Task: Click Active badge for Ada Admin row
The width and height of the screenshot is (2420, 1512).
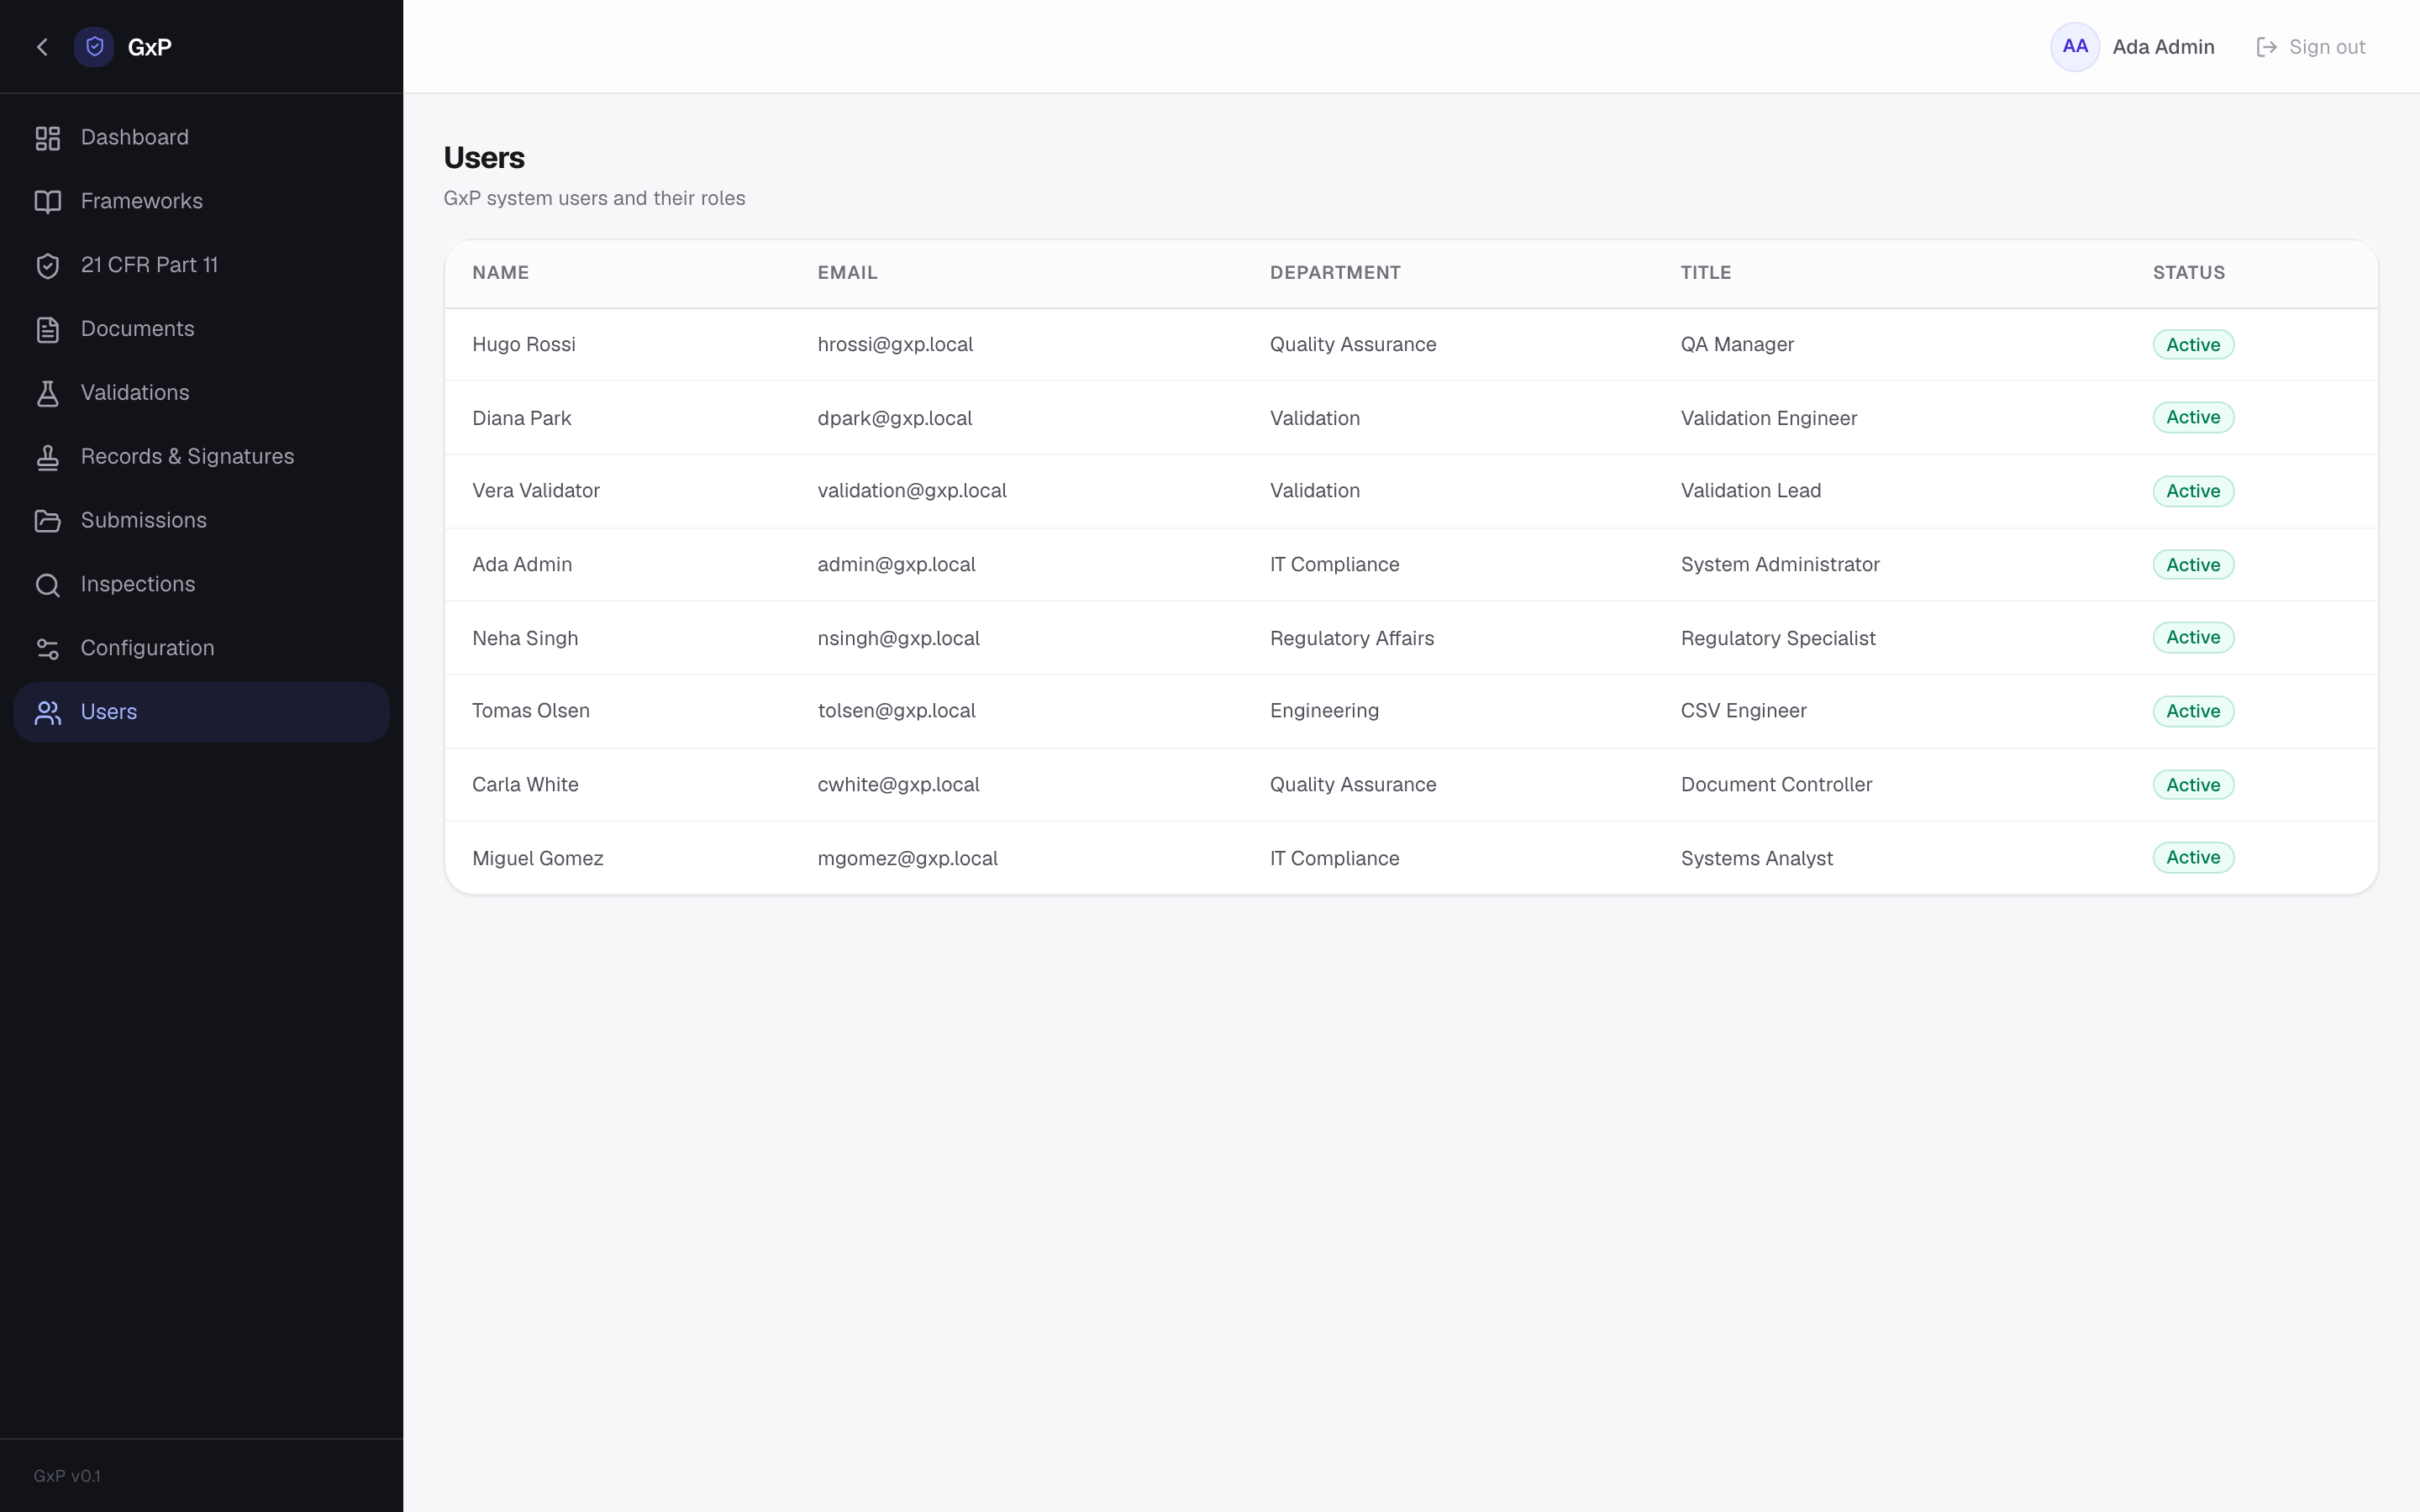Action: point(2193,565)
